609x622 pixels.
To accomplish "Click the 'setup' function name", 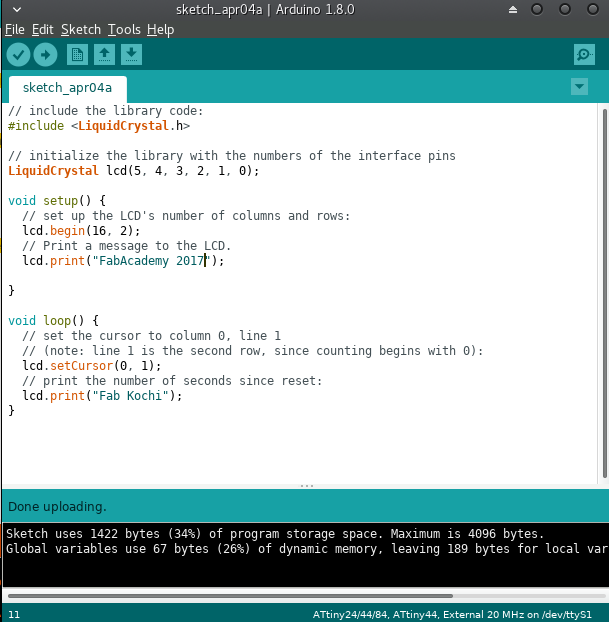I will 60,201.
